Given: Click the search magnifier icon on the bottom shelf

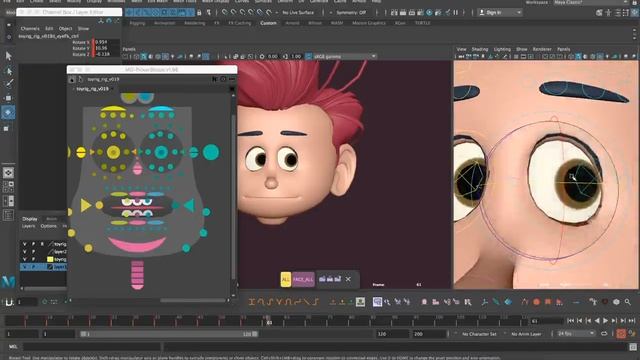Looking at the screenshot, I should [x=627, y=302].
